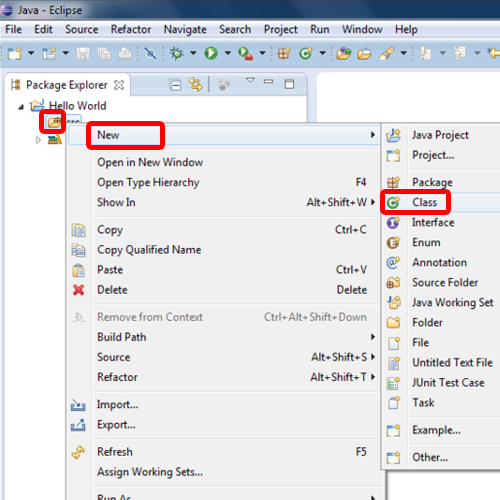This screenshot has height=500, width=500.
Task: Open Package Explorer View Menu triangle
Action: pos(250,80)
